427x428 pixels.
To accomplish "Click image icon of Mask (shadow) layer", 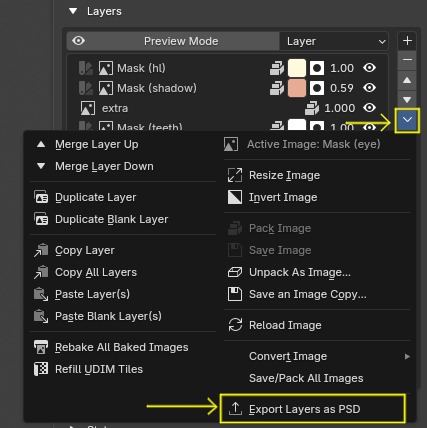I will coord(106,88).
